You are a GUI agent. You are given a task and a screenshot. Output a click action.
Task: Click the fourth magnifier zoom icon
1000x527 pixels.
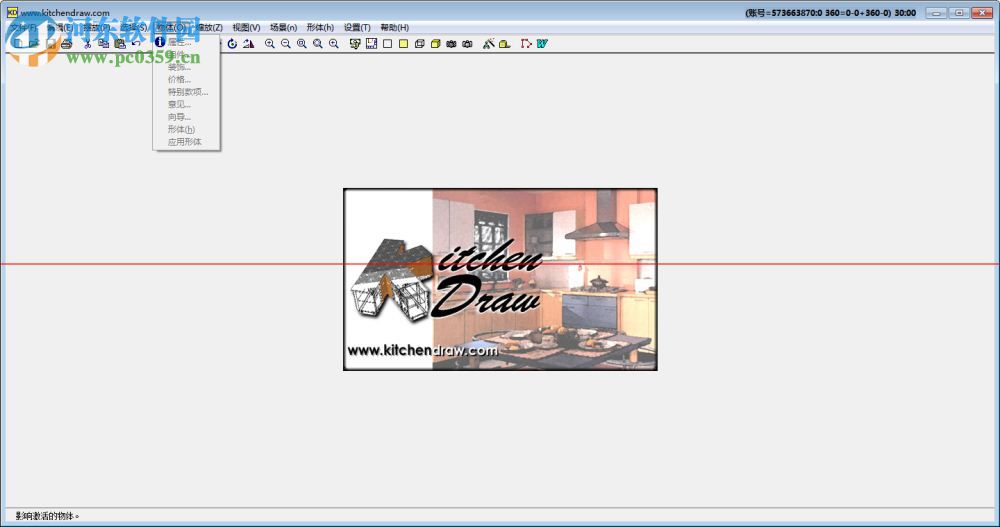click(x=318, y=44)
